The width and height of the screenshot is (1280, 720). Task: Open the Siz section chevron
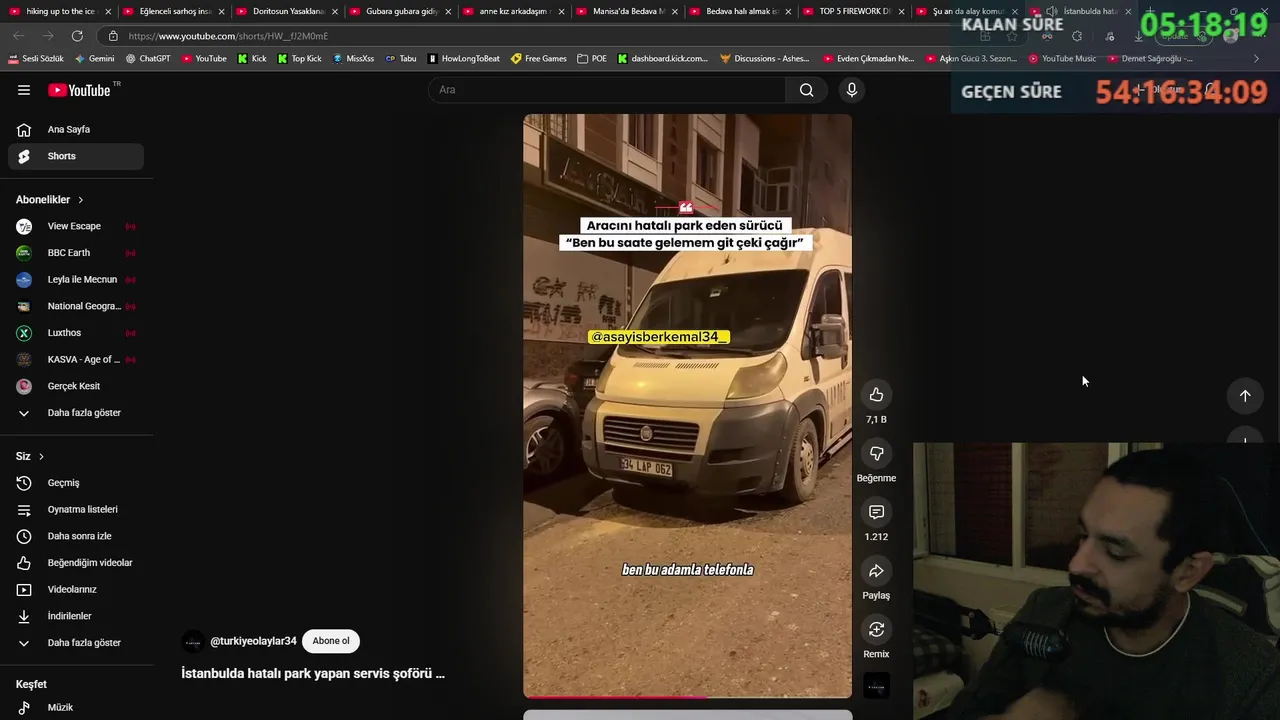tap(41, 456)
